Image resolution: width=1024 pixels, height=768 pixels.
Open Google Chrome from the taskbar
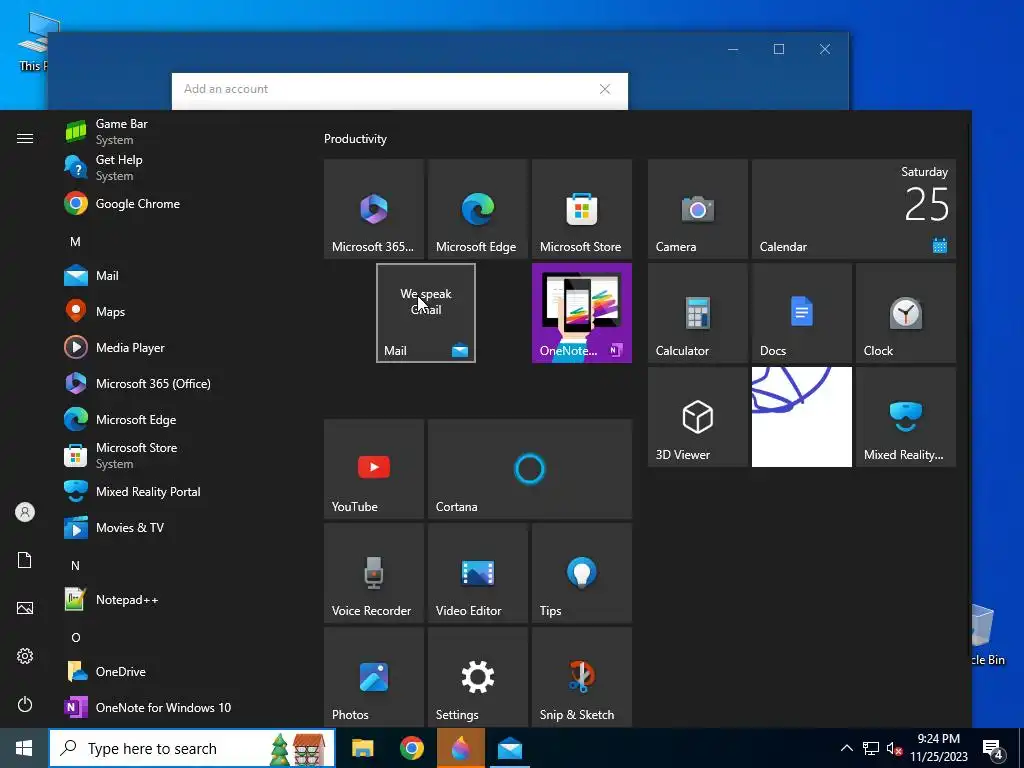point(411,748)
